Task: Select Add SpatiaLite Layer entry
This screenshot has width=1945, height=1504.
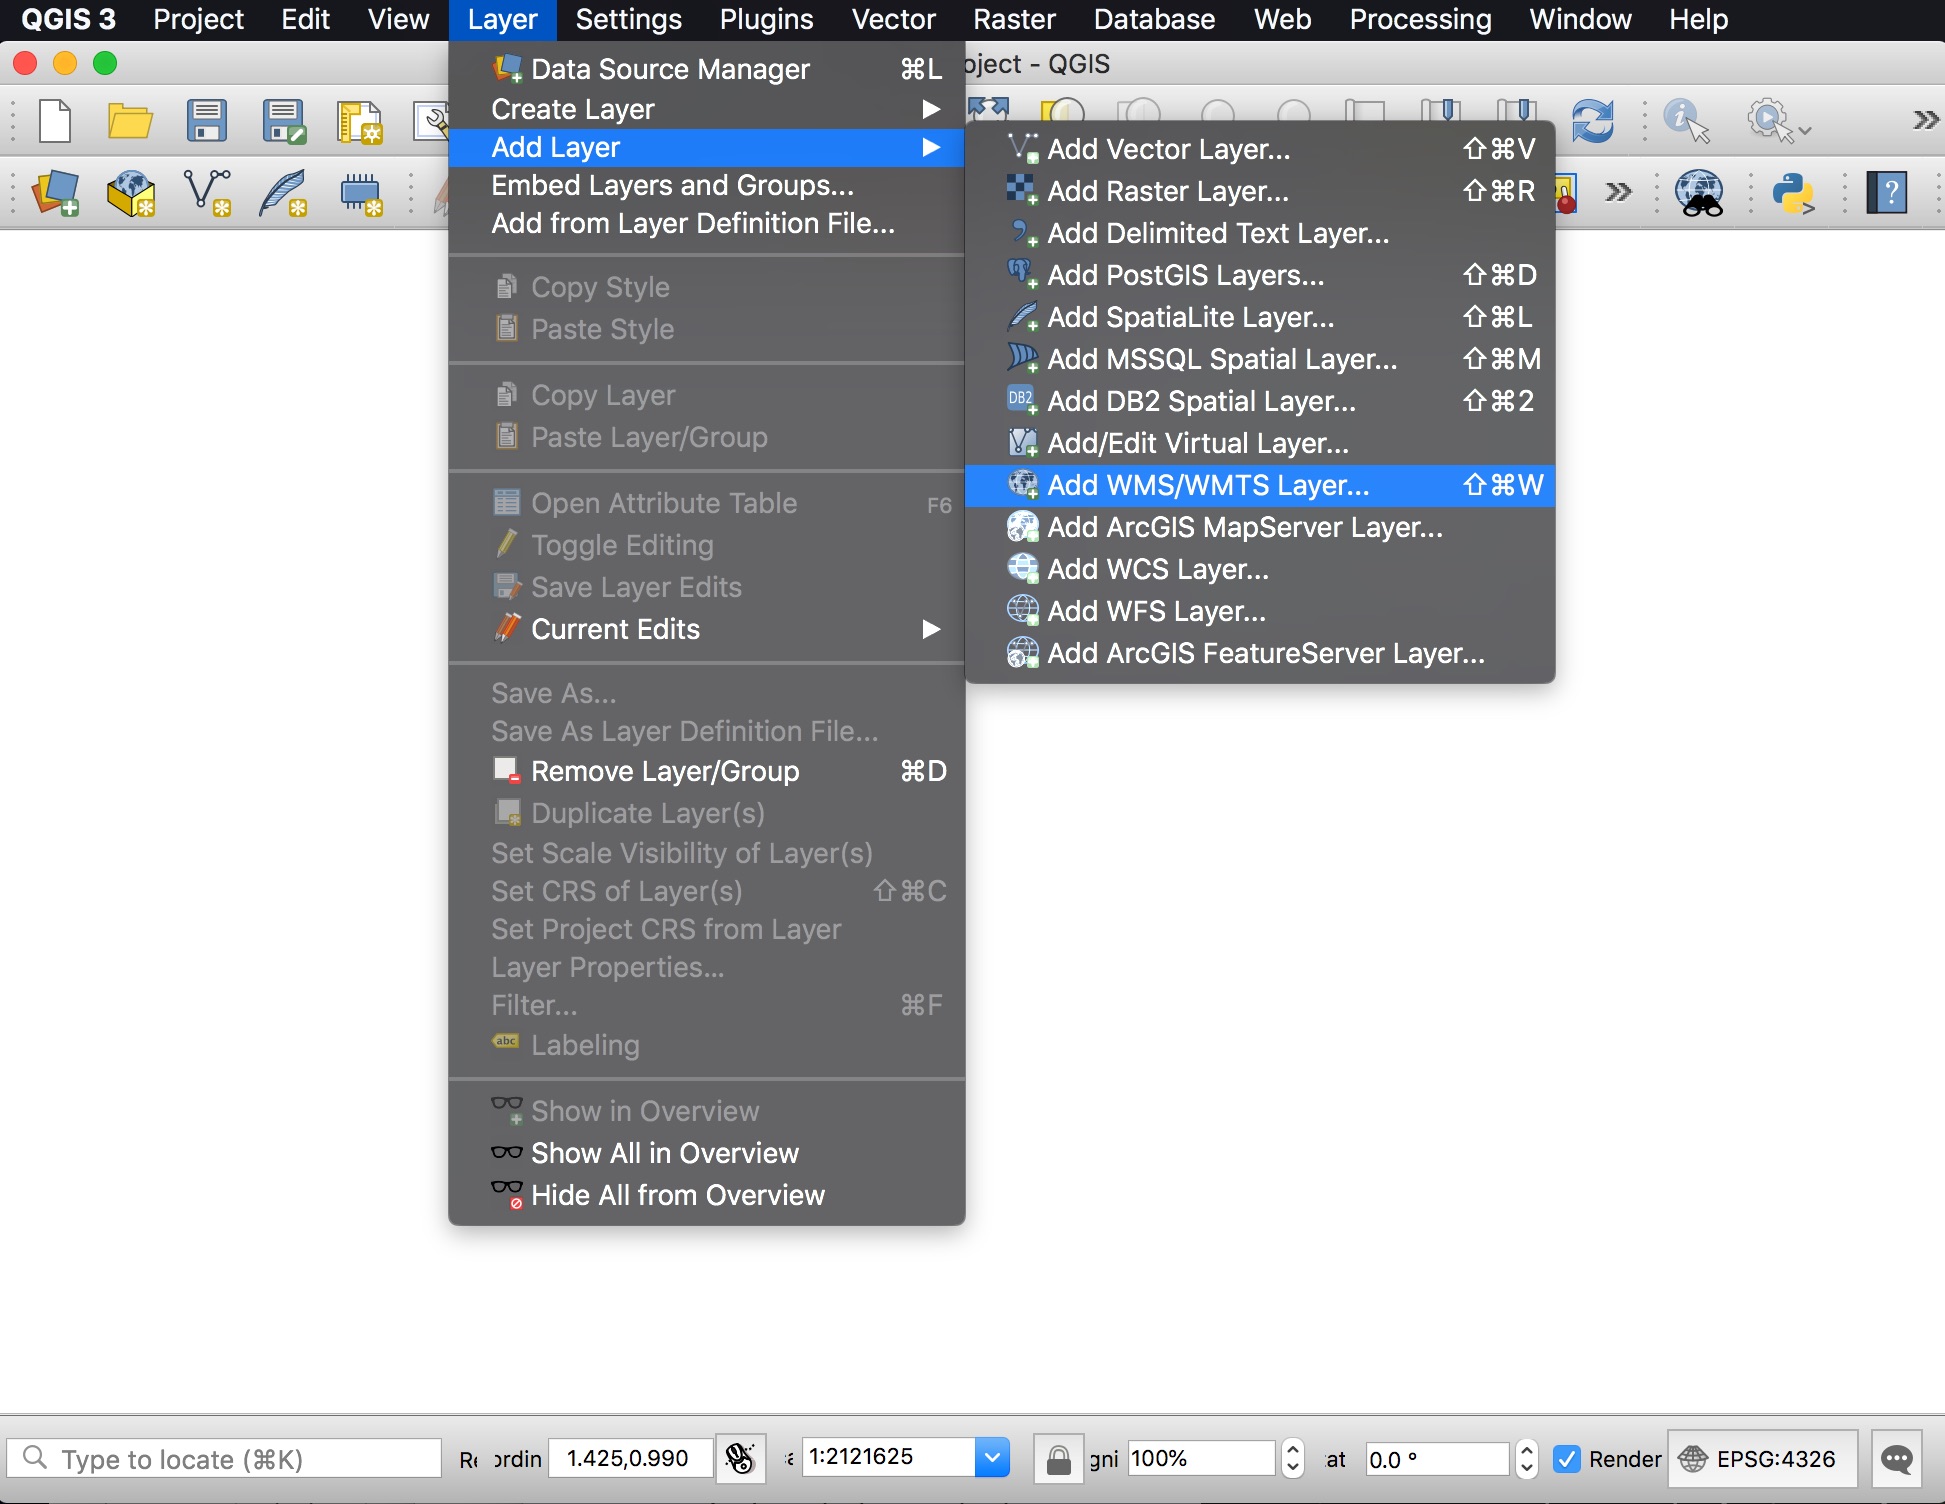Action: click(1260, 317)
